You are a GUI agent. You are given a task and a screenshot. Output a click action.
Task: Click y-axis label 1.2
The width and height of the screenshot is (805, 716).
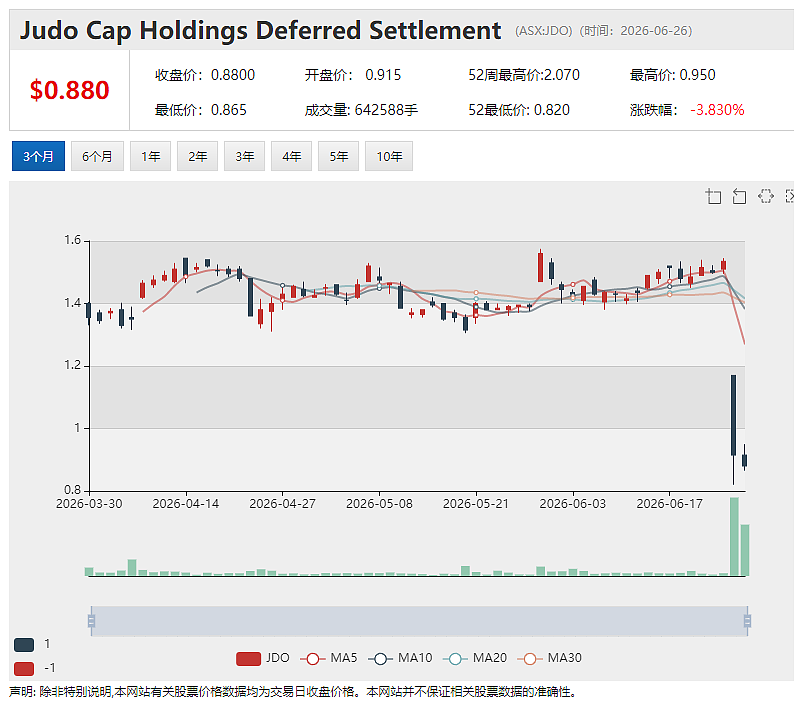[73, 365]
